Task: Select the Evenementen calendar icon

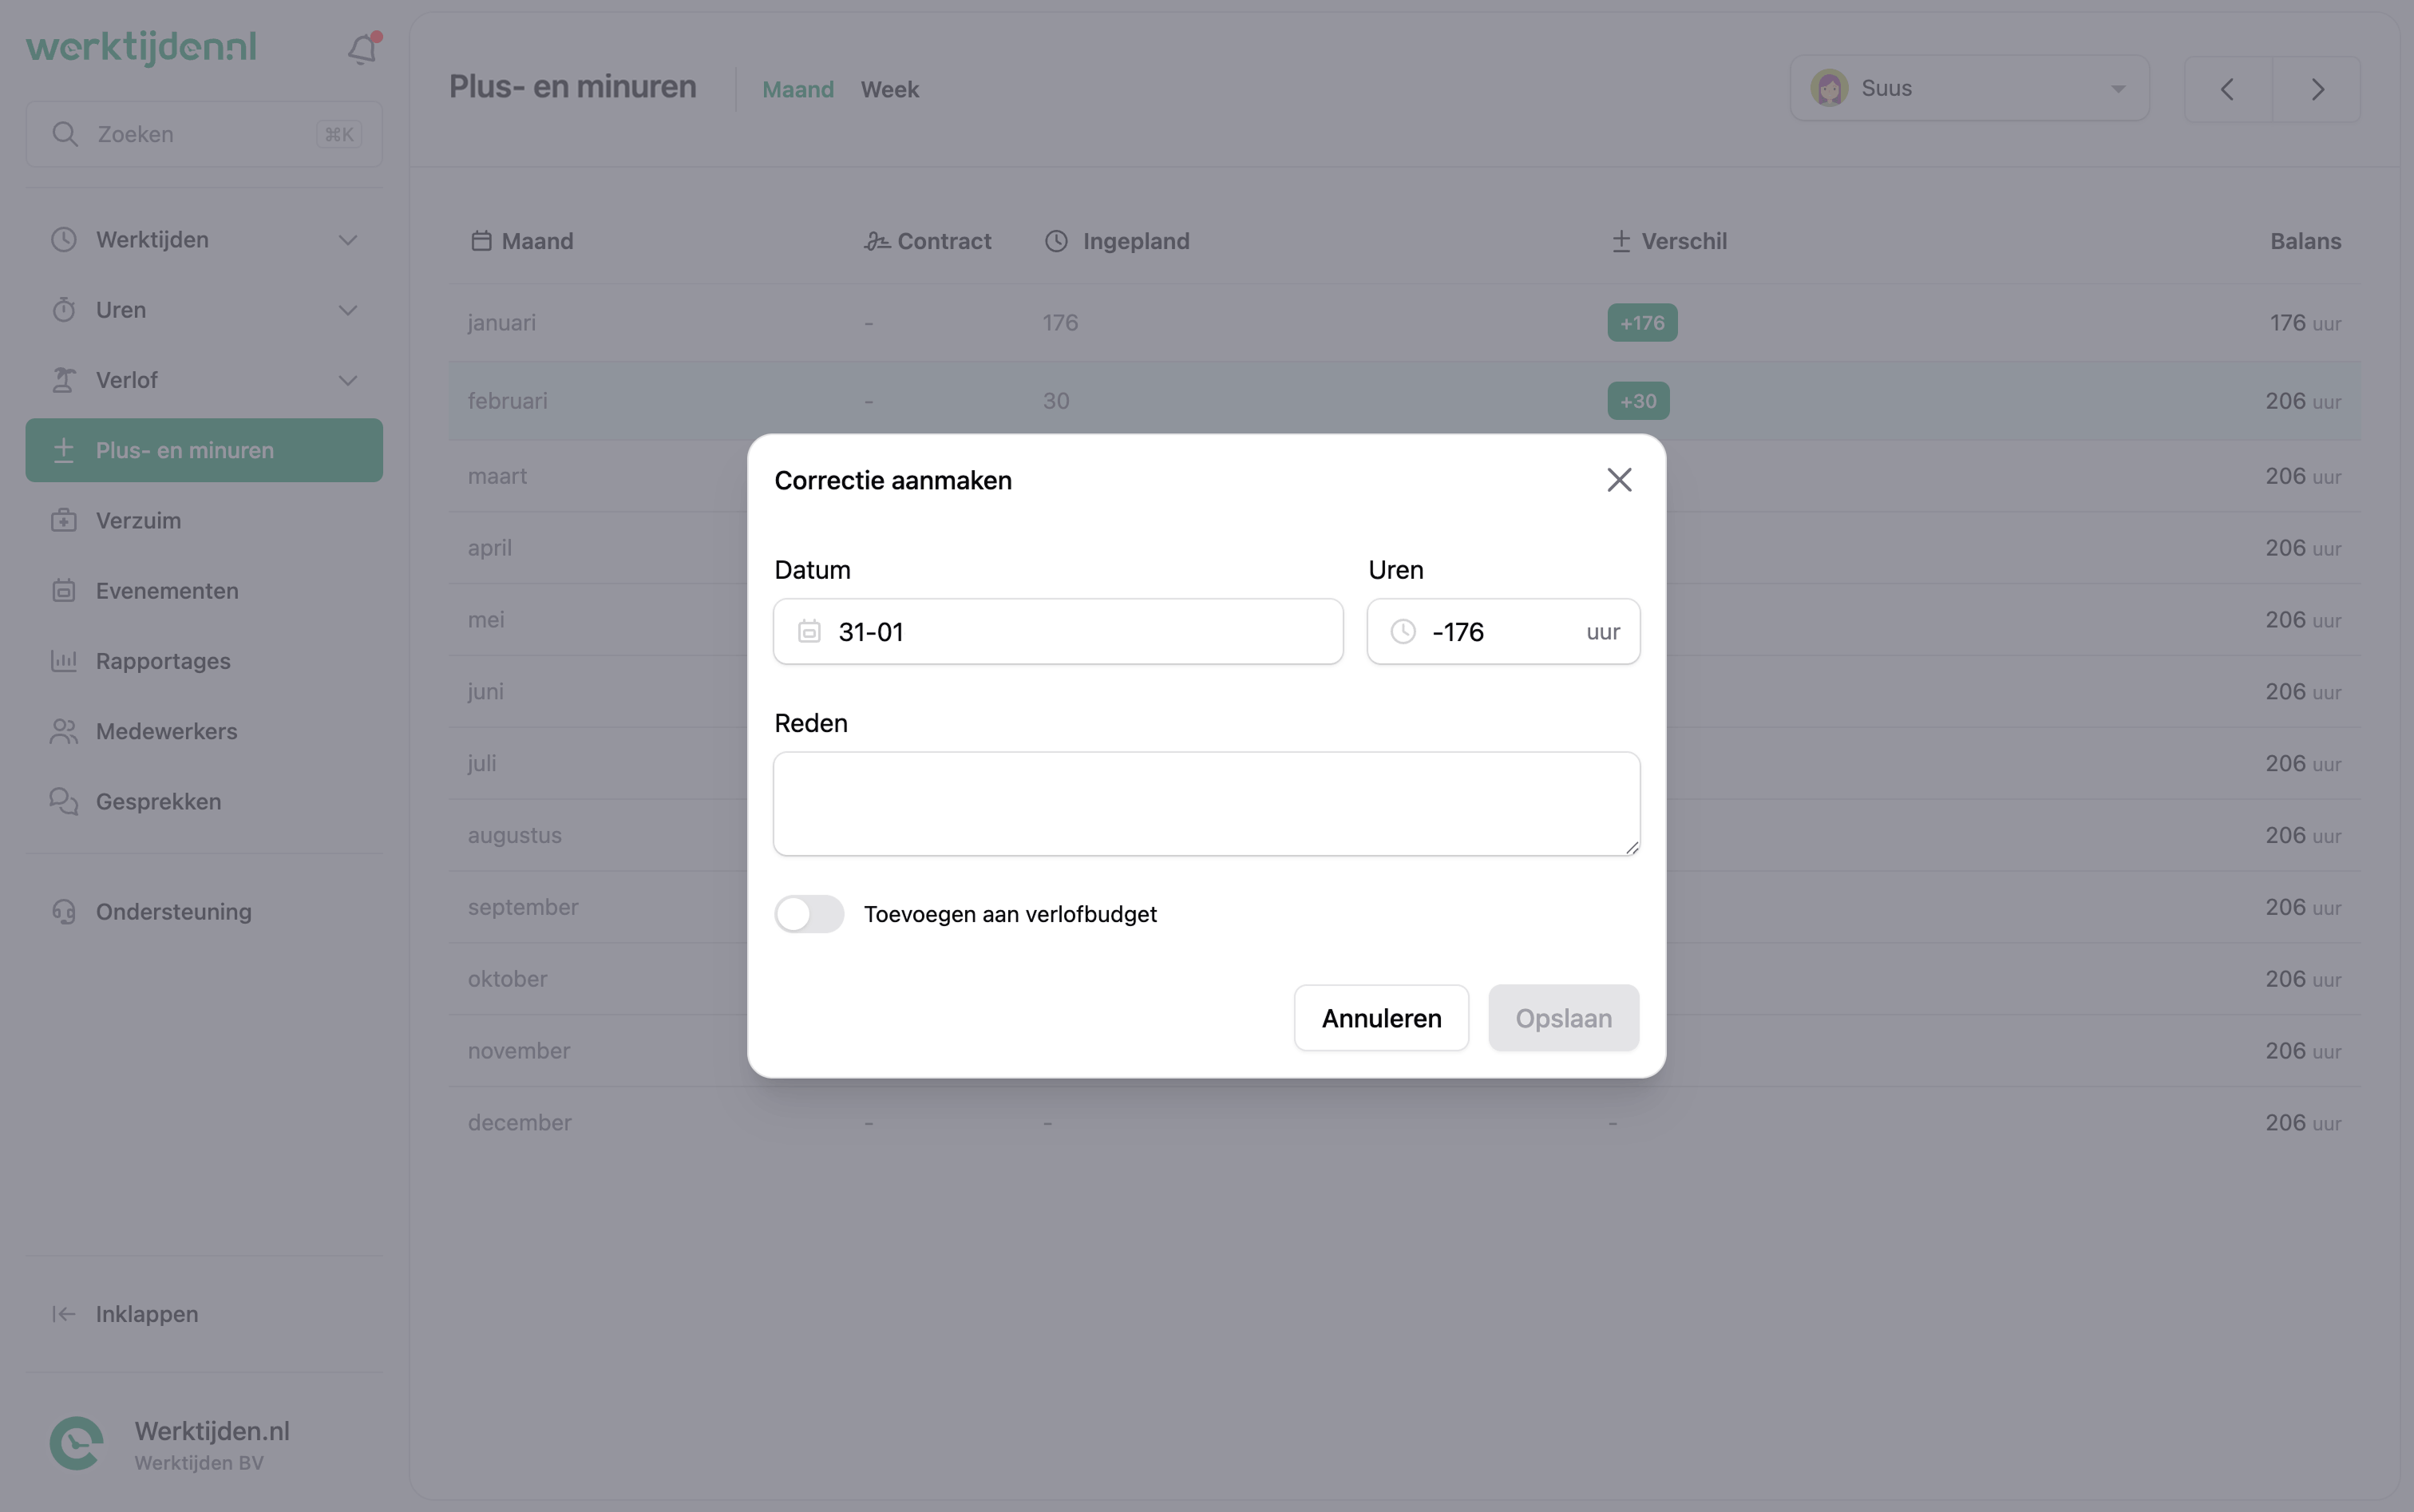Action: [64, 590]
